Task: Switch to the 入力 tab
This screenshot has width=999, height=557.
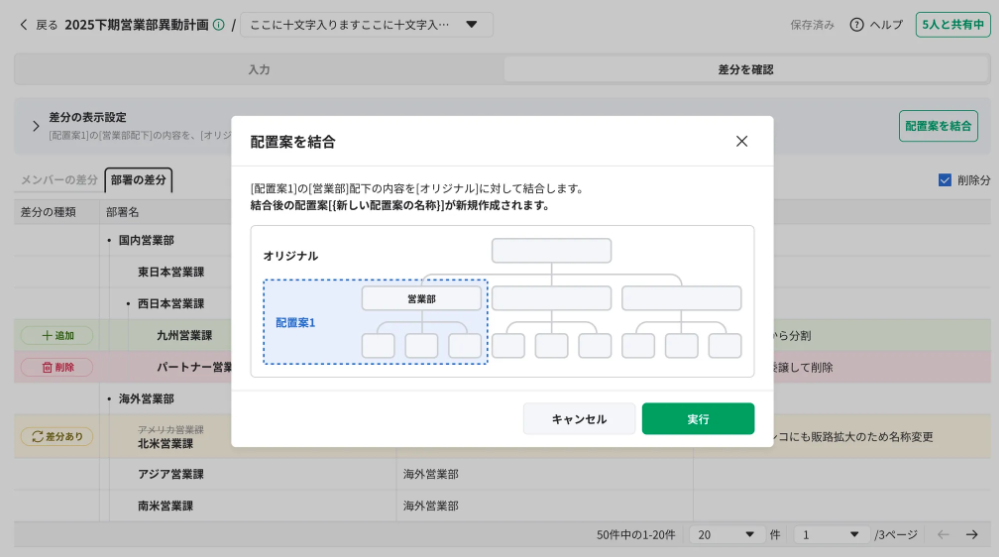Action: coord(259,70)
